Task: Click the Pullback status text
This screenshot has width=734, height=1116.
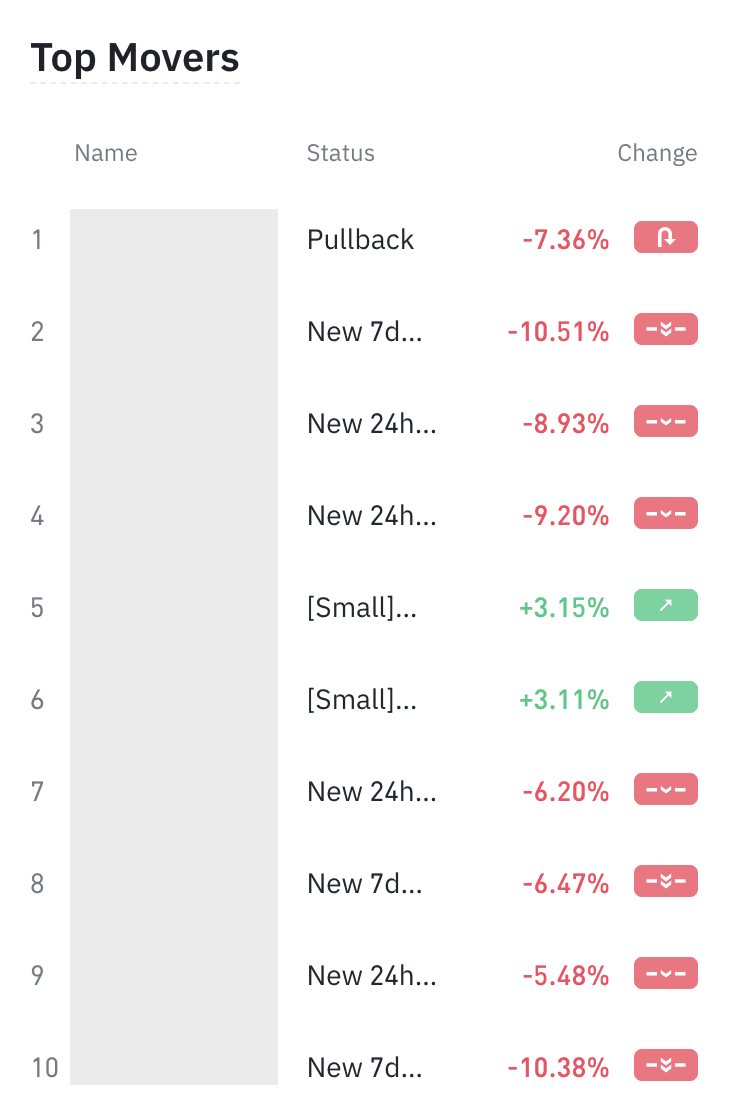Action: 360,240
